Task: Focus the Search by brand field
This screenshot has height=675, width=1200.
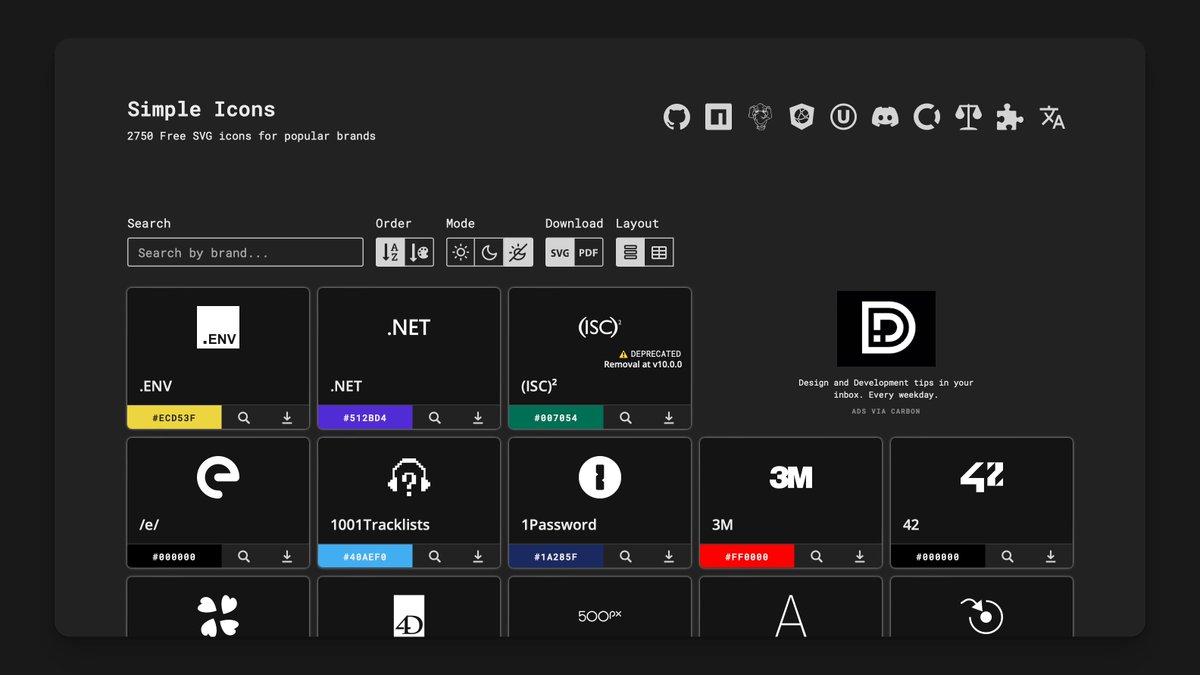Action: point(245,253)
